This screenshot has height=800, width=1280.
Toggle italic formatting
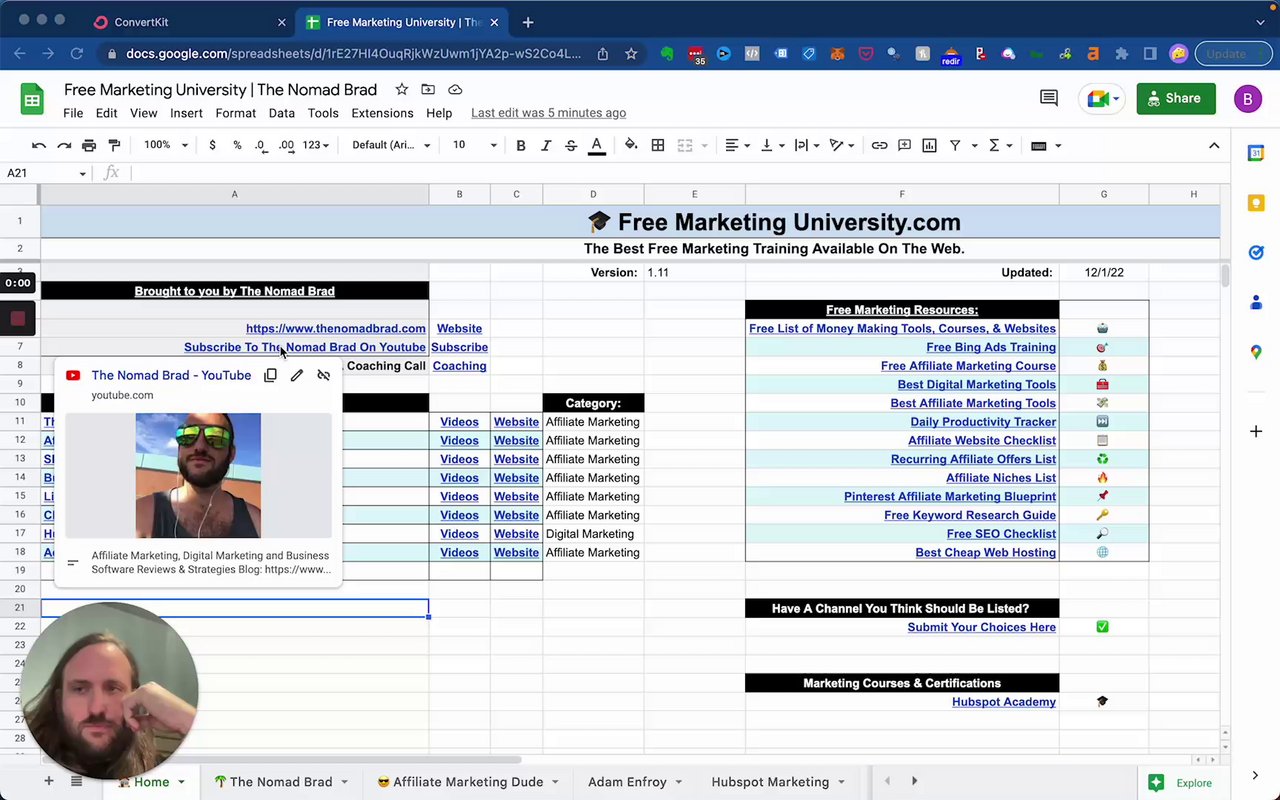(546, 145)
